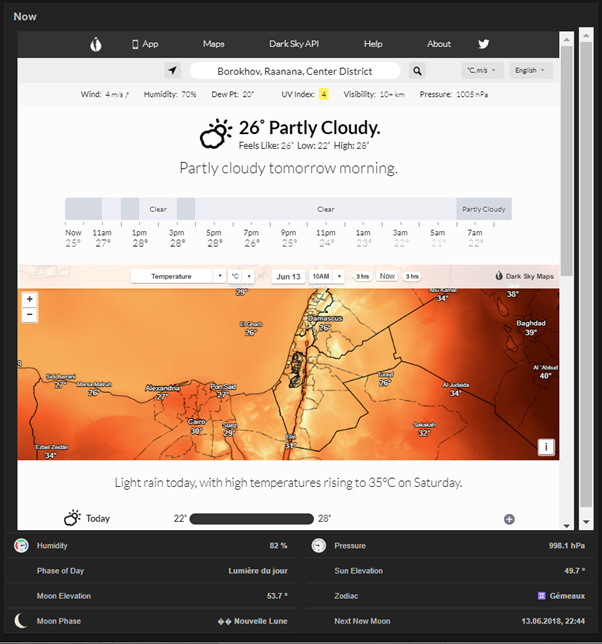The height and width of the screenshot is (644, 602).
Task: Zoom in on the map
Action: [x=30, y=299]
